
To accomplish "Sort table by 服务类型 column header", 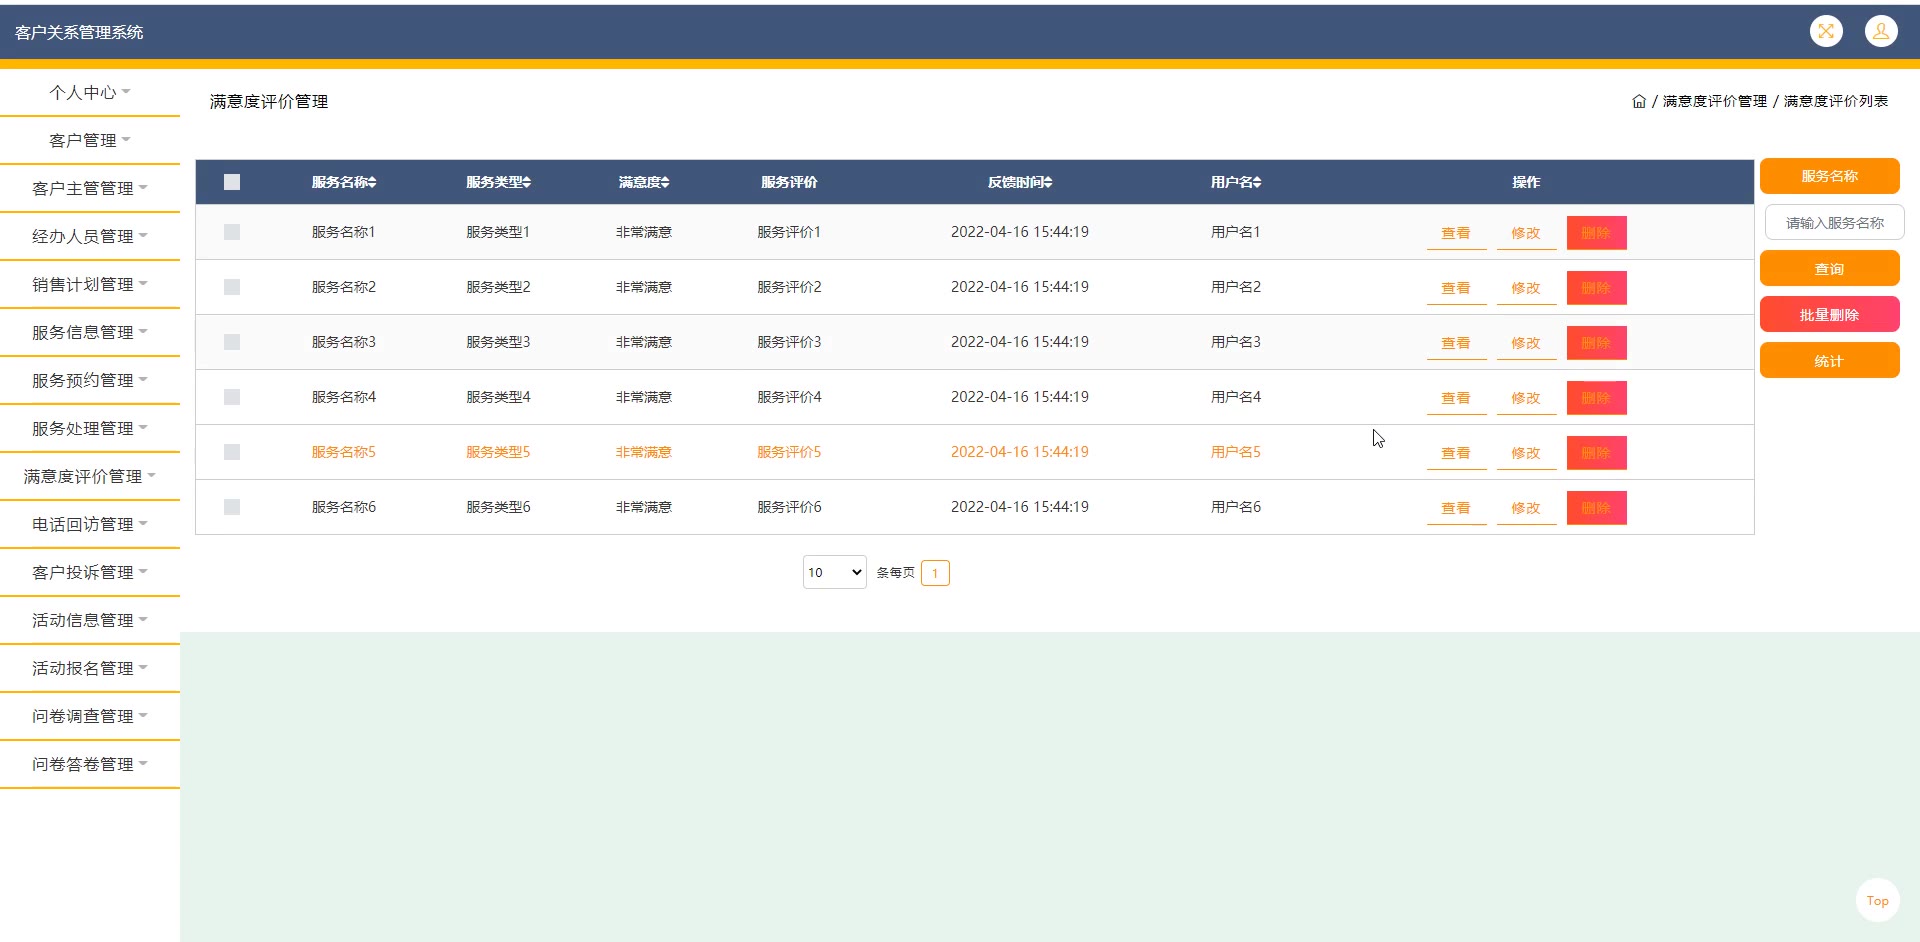I will click(498, 182).
